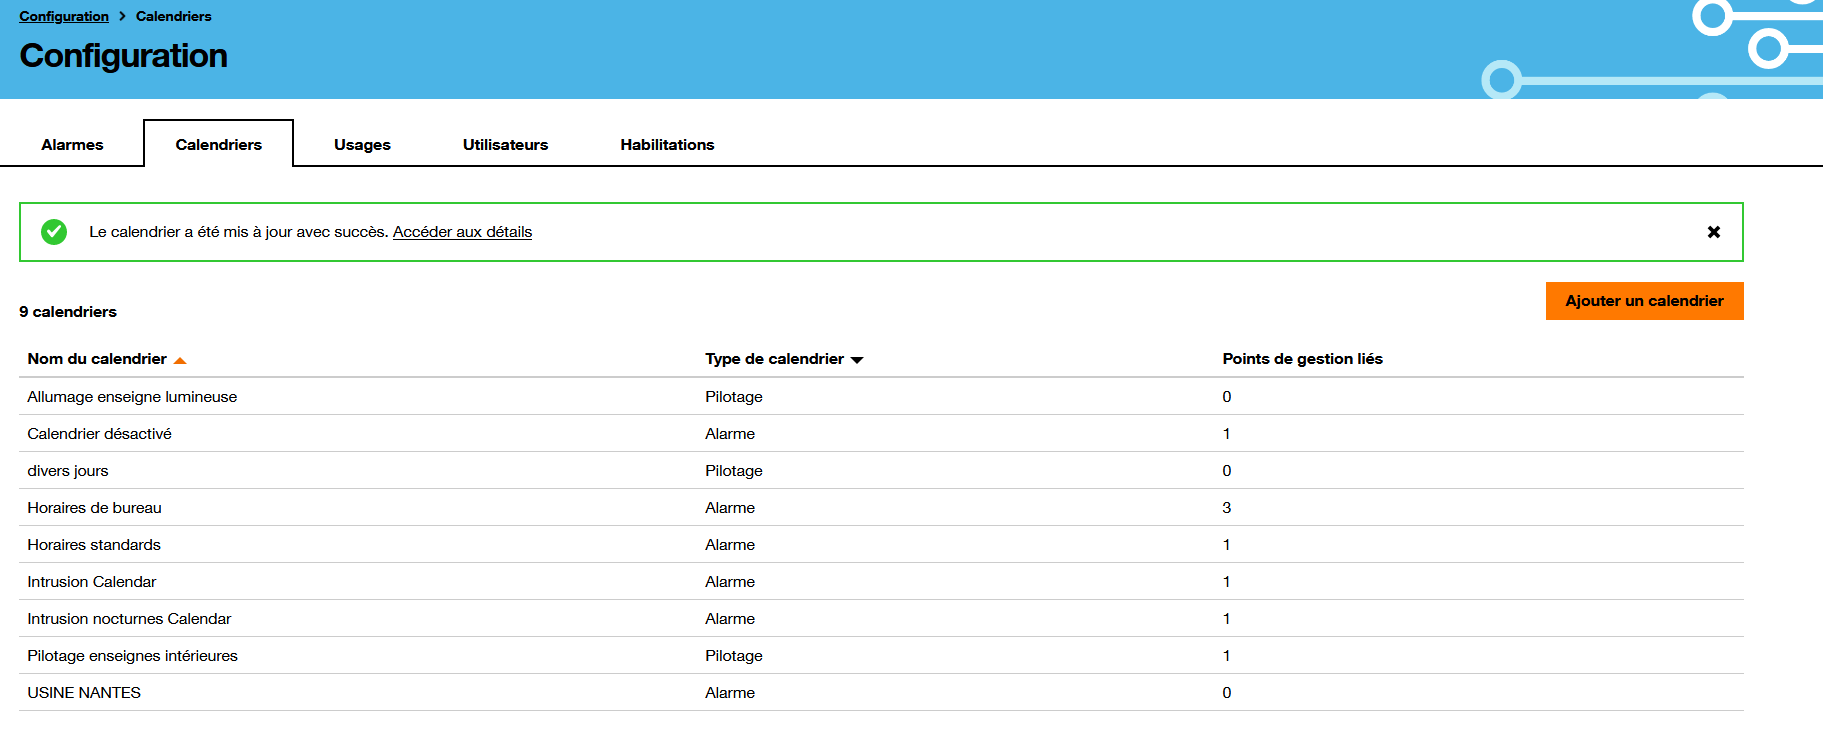
Task: Go to the Utilisateurs tab
Action: pos(505,145)
